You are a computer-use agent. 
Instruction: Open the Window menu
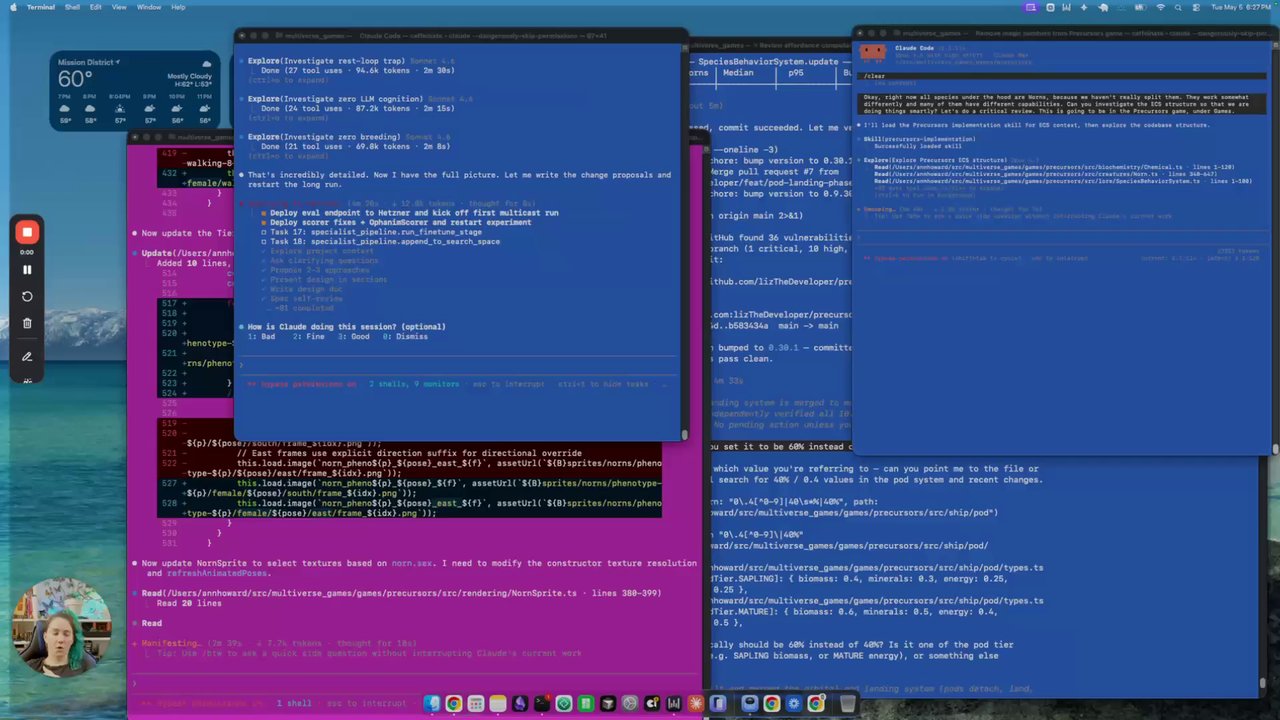pos(149,7)
